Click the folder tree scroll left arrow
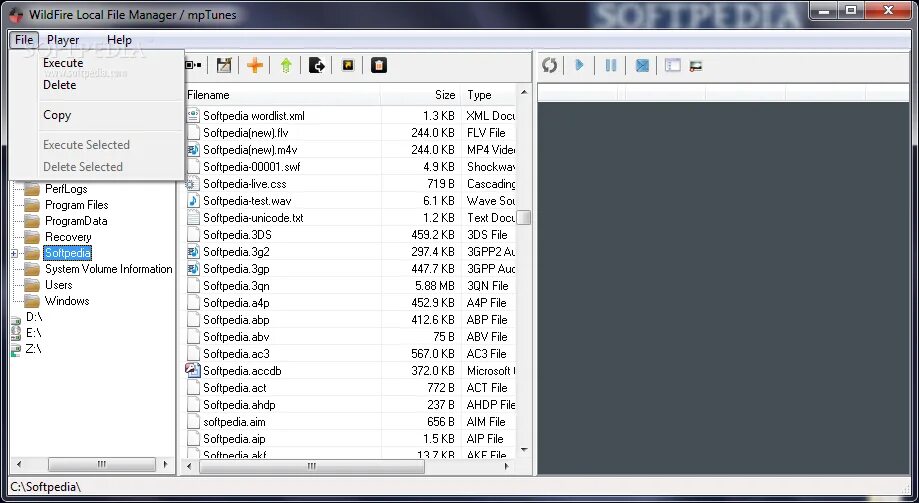 19,464
